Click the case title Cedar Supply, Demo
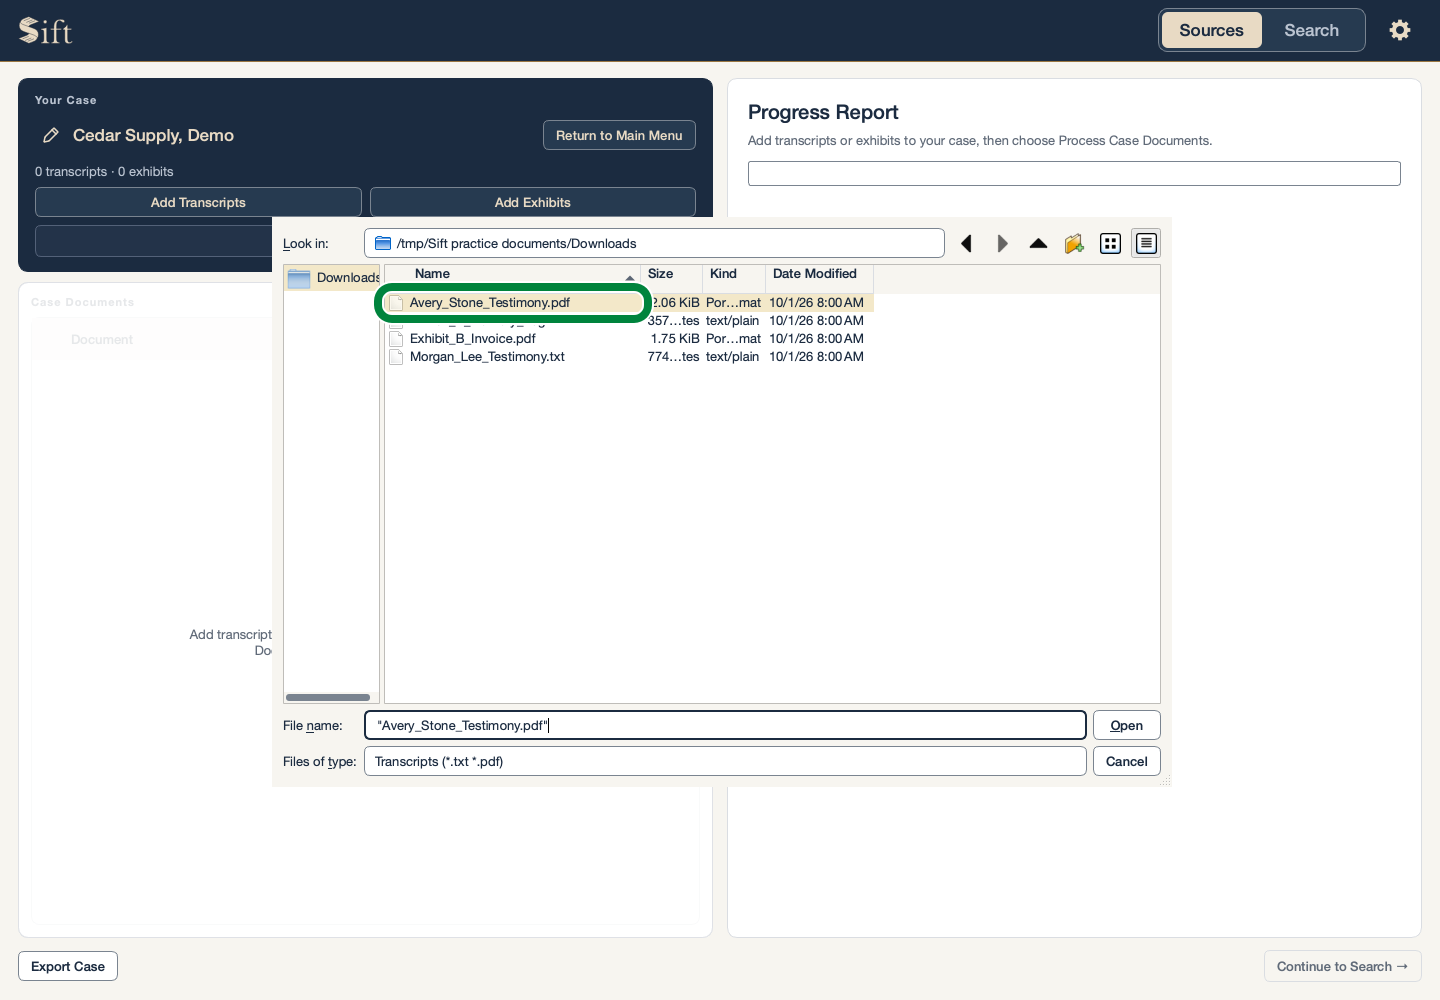The height and width of the screenshot is (1000, 1440). [x=153, y=135]
